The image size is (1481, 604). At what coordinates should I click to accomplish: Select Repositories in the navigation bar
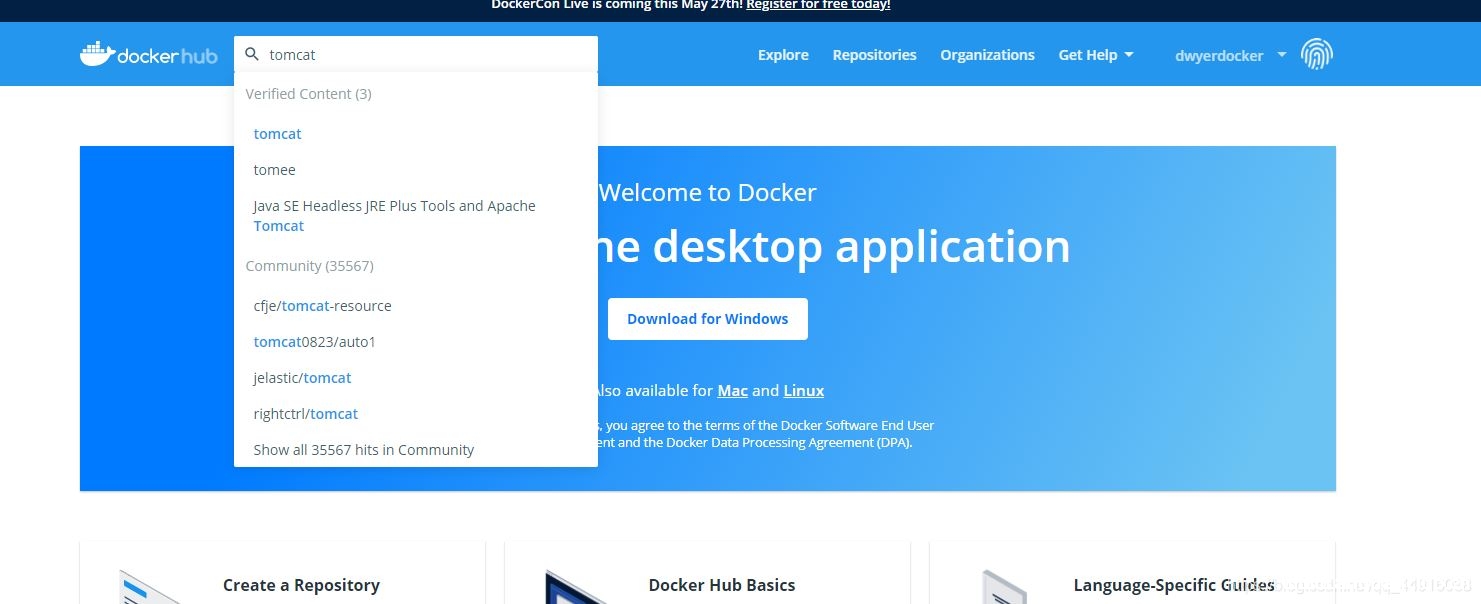(x=874, y=55)
